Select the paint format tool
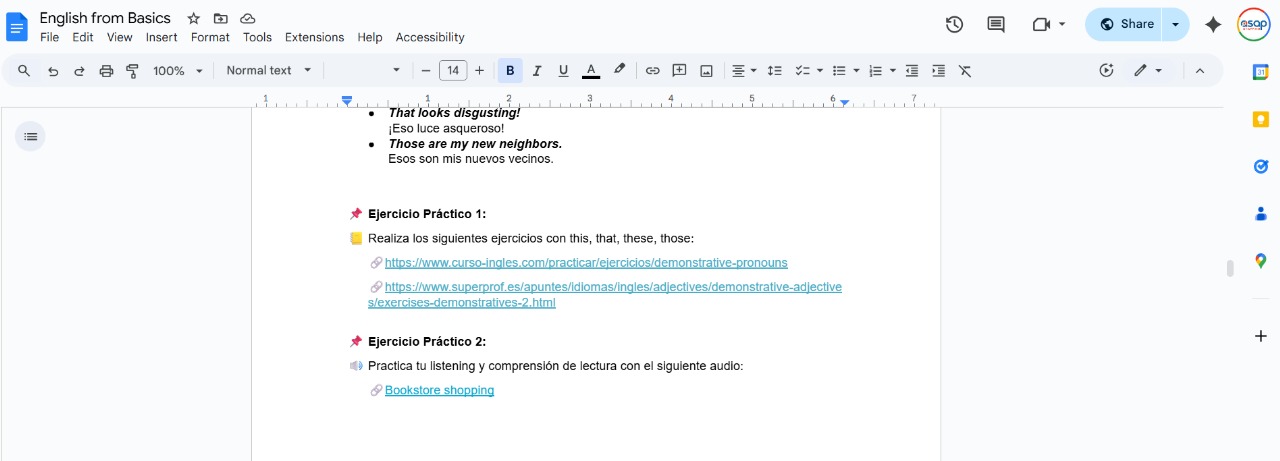Viewport: 1280px width, 461px height. 132,71
